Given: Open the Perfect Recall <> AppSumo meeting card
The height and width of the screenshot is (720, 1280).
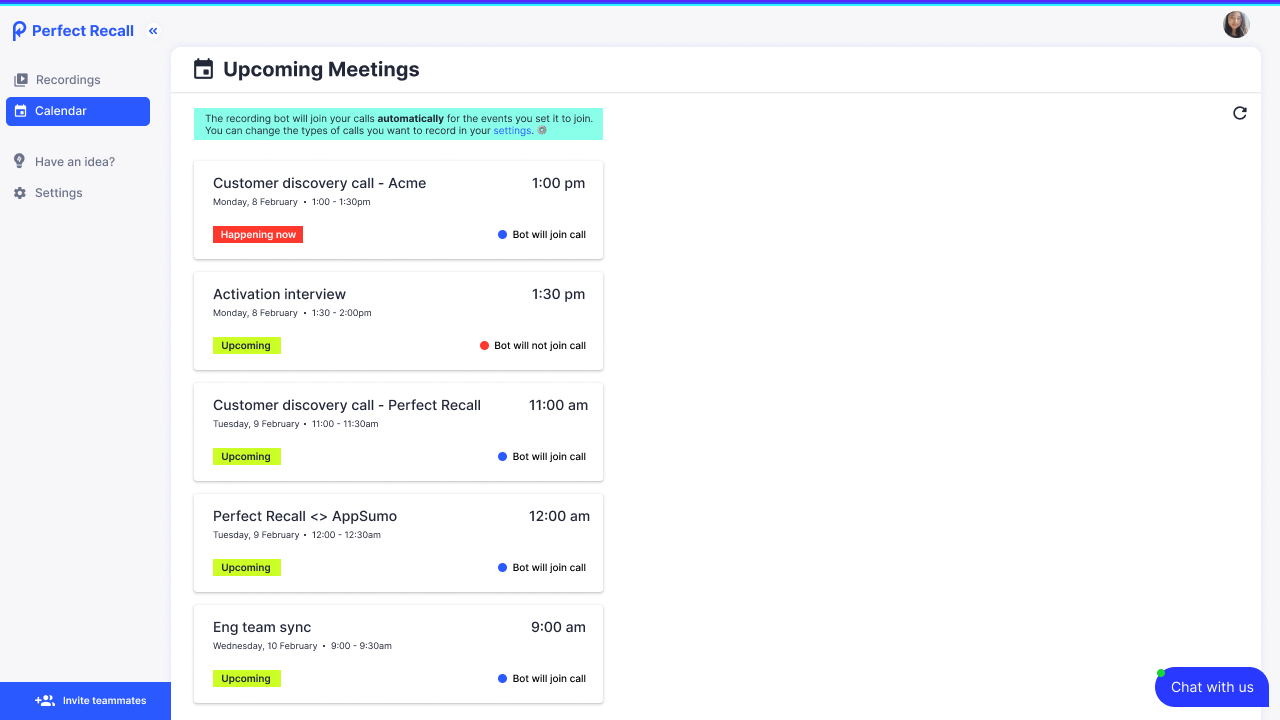Looking at the screenshot, I should (398, 541).
